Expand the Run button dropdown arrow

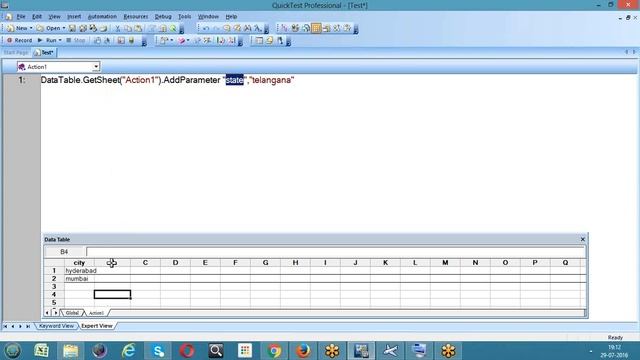[x=60, y=40]
